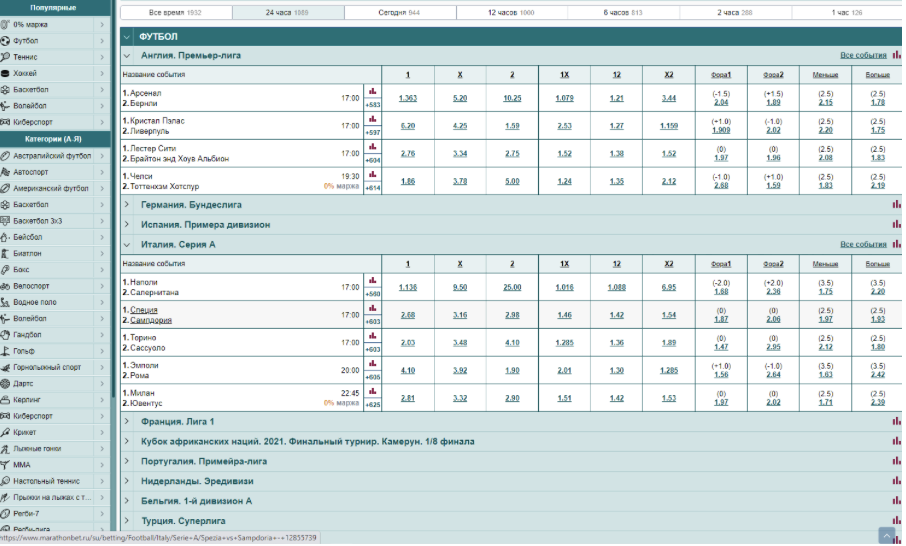Screen dimensions: 906x546
Task: Click chart icon on Португалия. Примейра-лига row
Action: point(896,461)
